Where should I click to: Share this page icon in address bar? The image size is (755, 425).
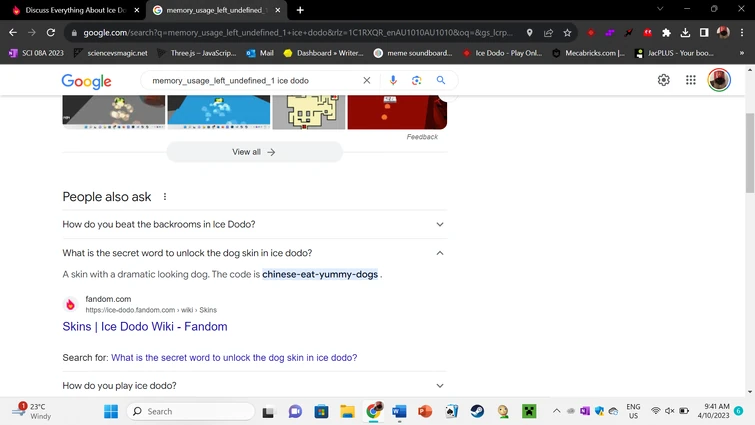(548, 33)
